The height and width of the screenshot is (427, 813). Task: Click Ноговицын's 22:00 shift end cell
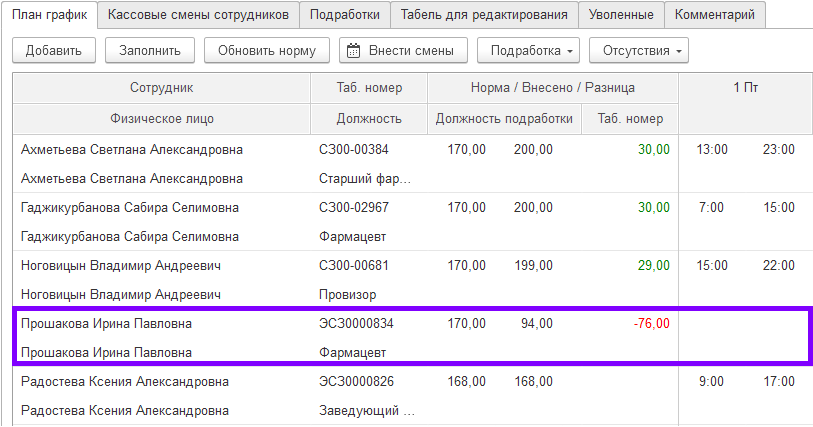[777, 266]
